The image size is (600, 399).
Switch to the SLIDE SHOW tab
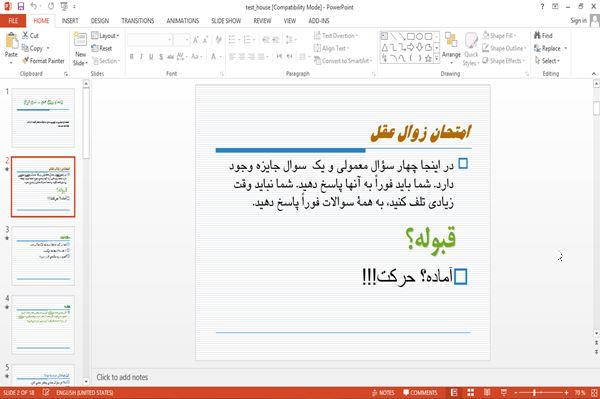click(226, 21)
